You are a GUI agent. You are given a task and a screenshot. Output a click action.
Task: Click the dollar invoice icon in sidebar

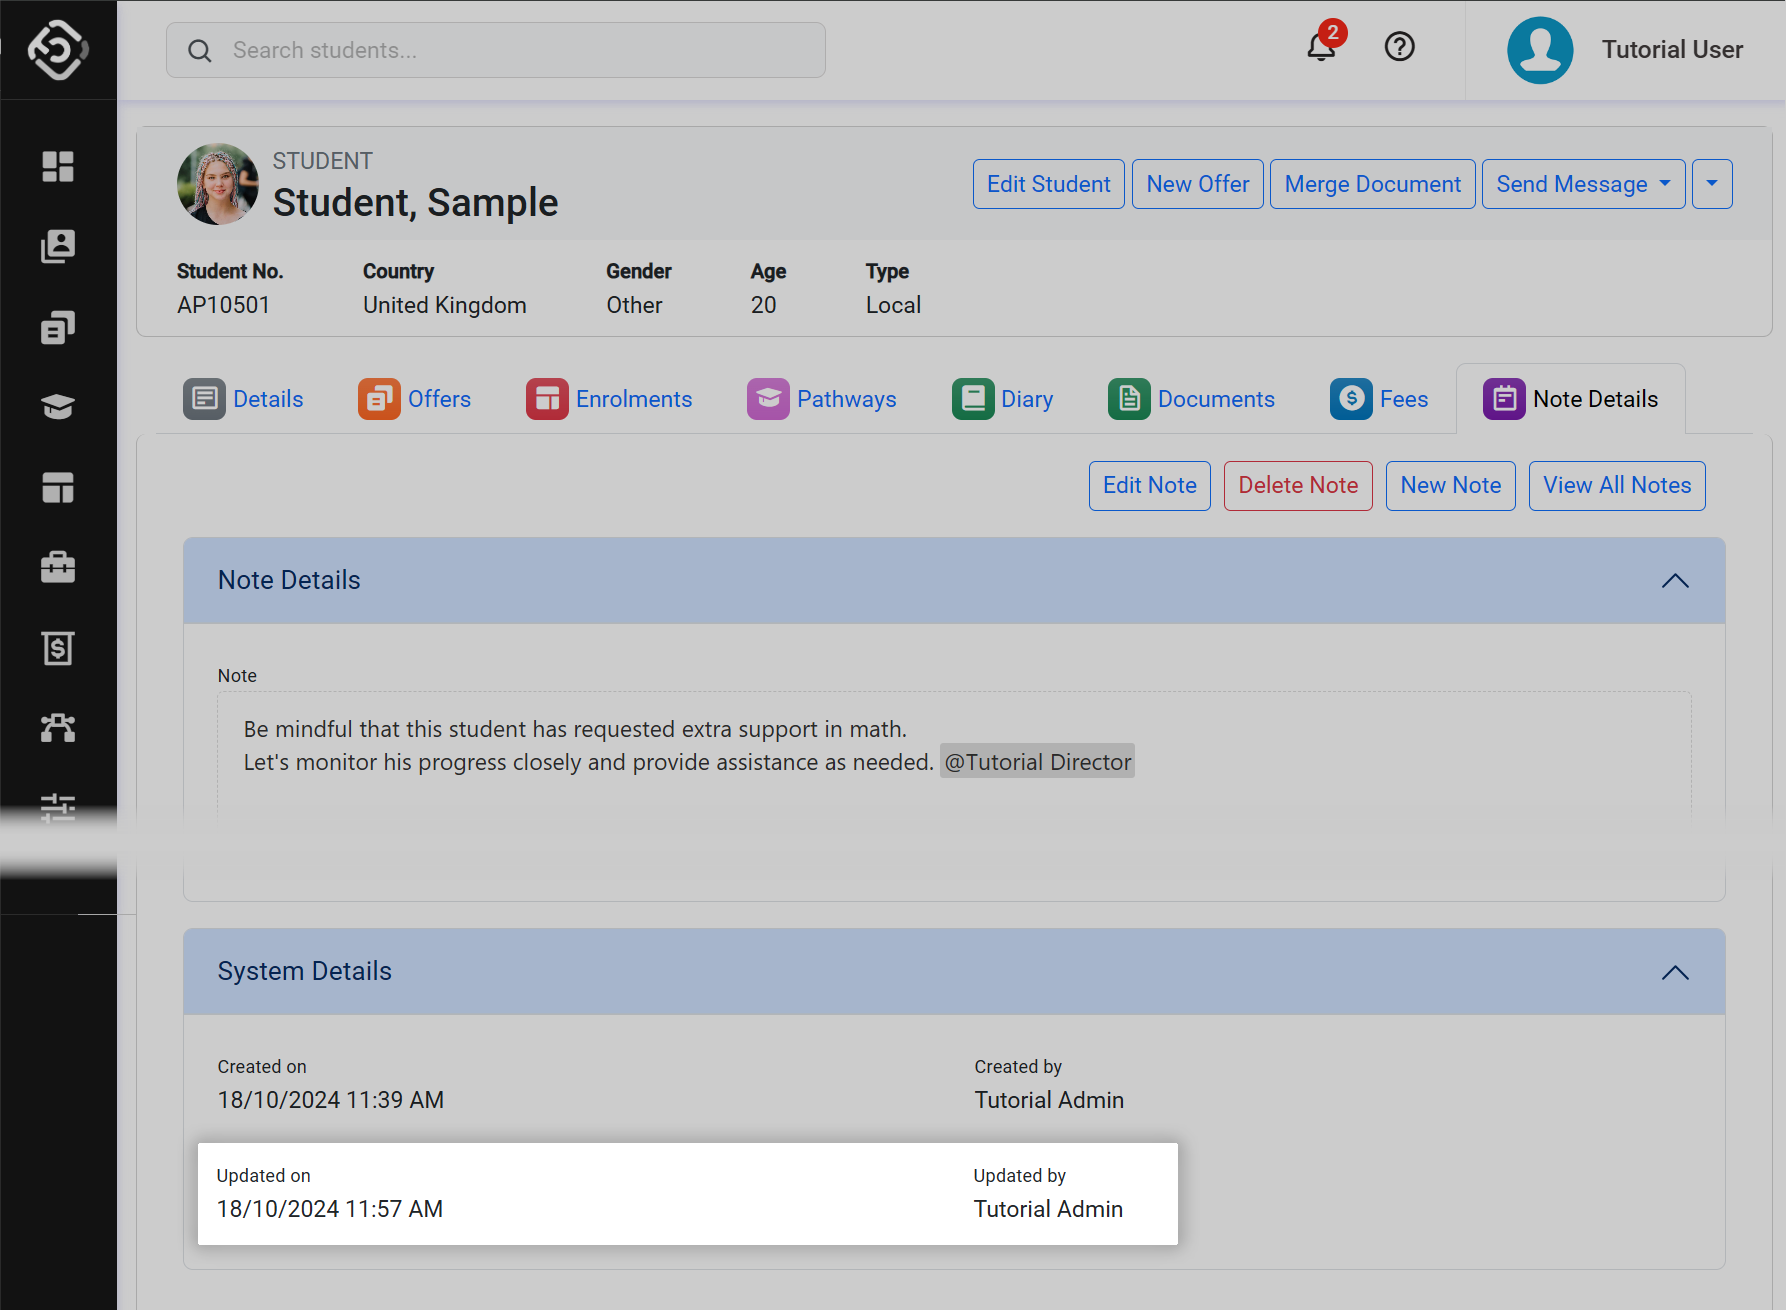(58, 648)
